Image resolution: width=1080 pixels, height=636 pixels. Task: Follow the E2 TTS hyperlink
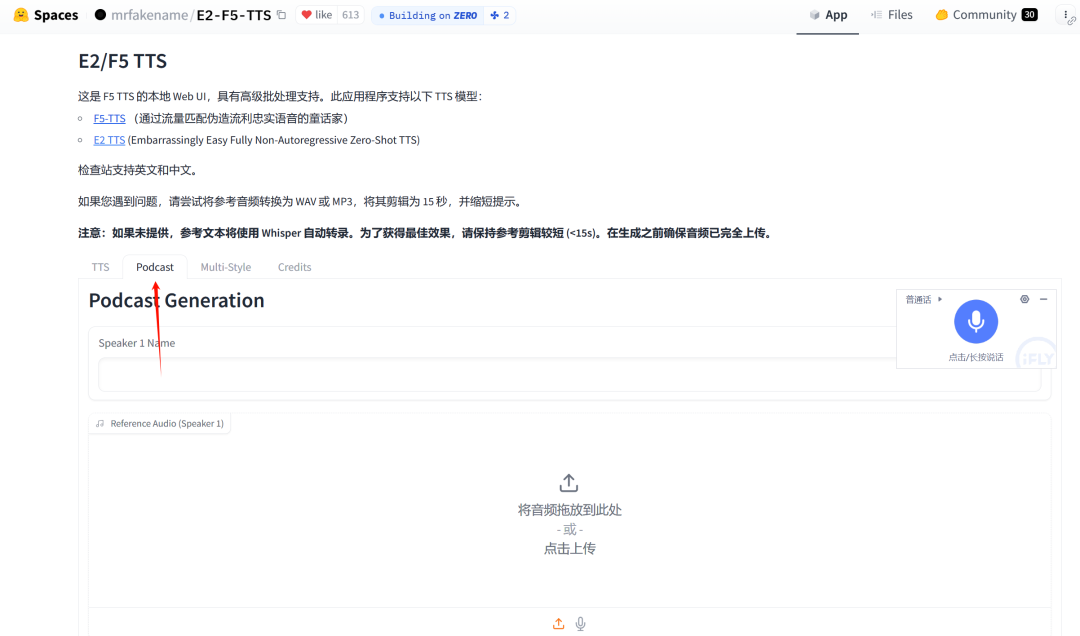tap(109, 140)
